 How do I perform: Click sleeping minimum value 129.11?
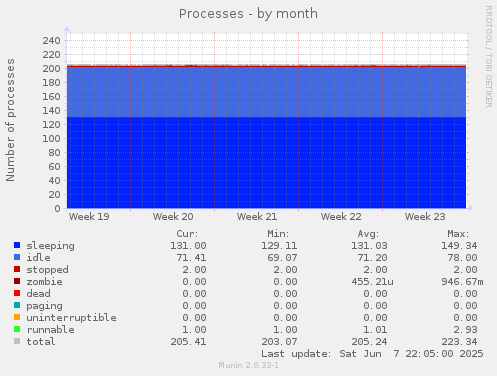click(x=279, y=246)
